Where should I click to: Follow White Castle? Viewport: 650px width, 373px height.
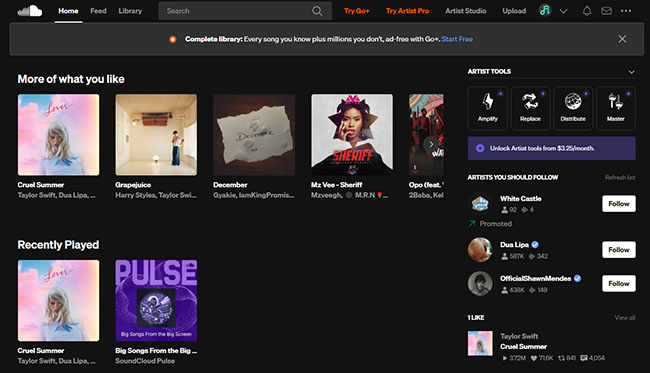click(x=619, y=203)
